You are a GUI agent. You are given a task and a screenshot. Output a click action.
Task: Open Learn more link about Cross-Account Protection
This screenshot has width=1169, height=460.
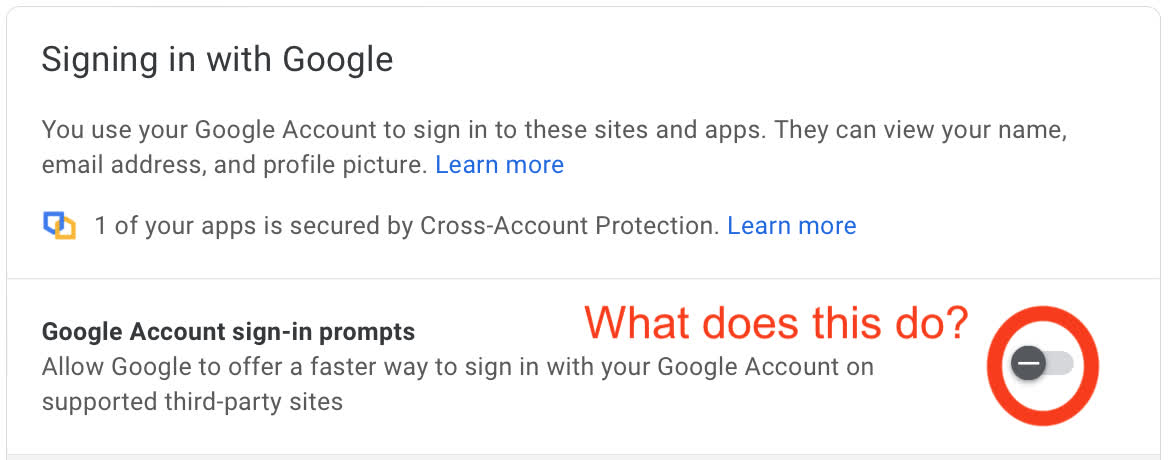(791, 226)
